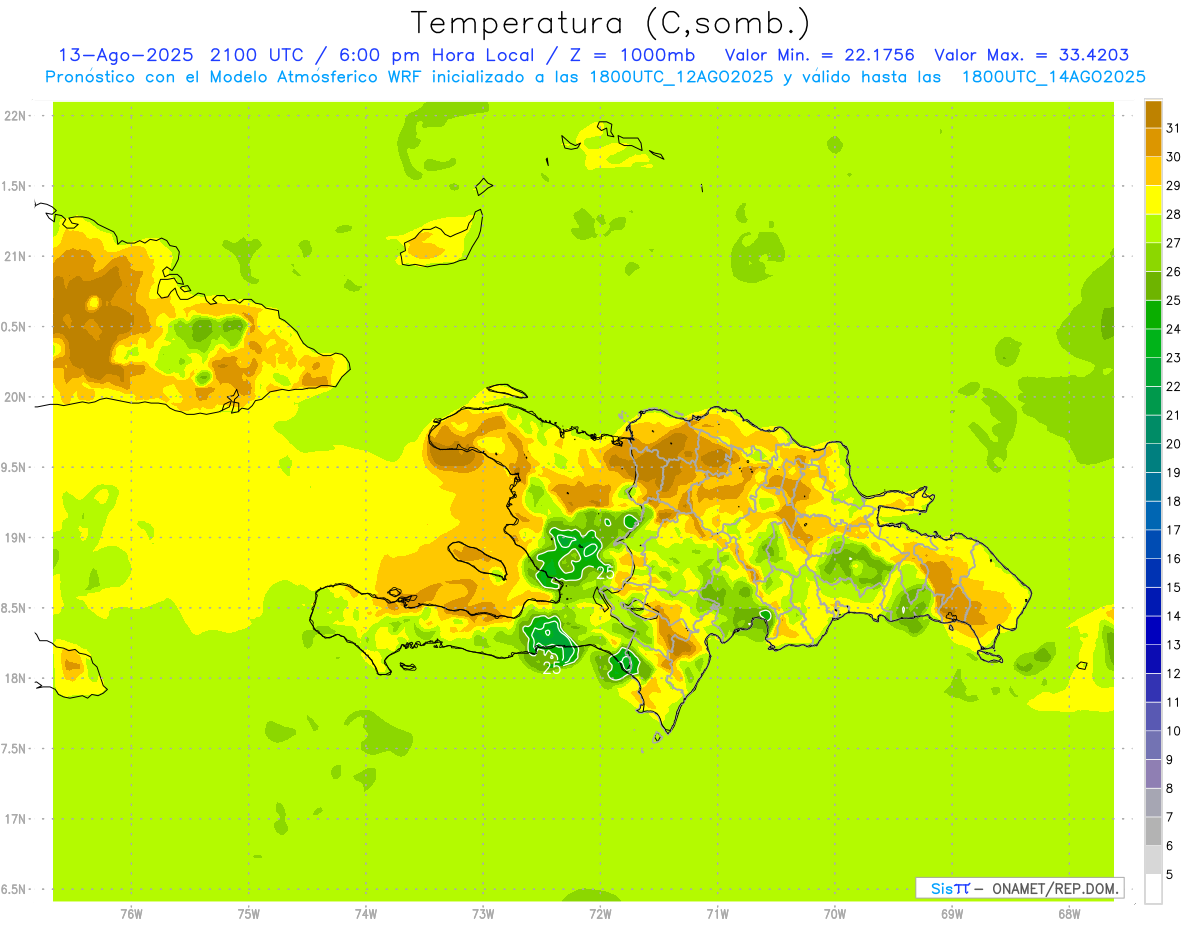The width and height of the screenshot is (1200, 927).
Task: Click the "13-Ago-2025" forecast date
Action: [x=125, y=55]
